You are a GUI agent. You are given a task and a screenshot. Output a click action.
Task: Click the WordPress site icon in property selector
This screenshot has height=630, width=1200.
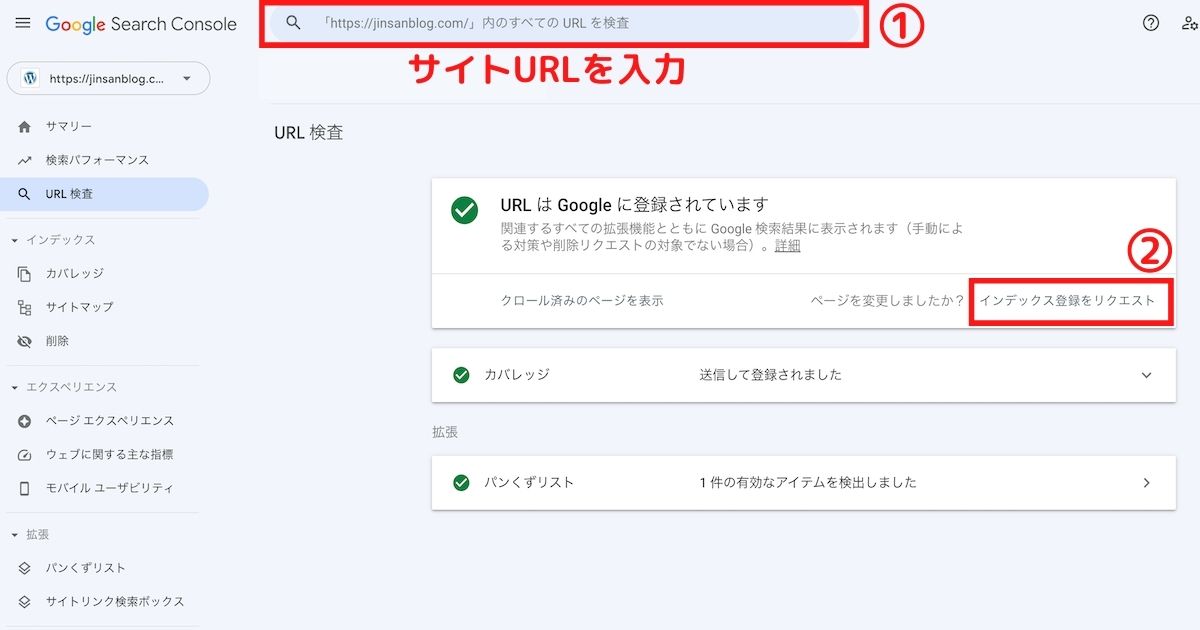[x=30, y=78]
